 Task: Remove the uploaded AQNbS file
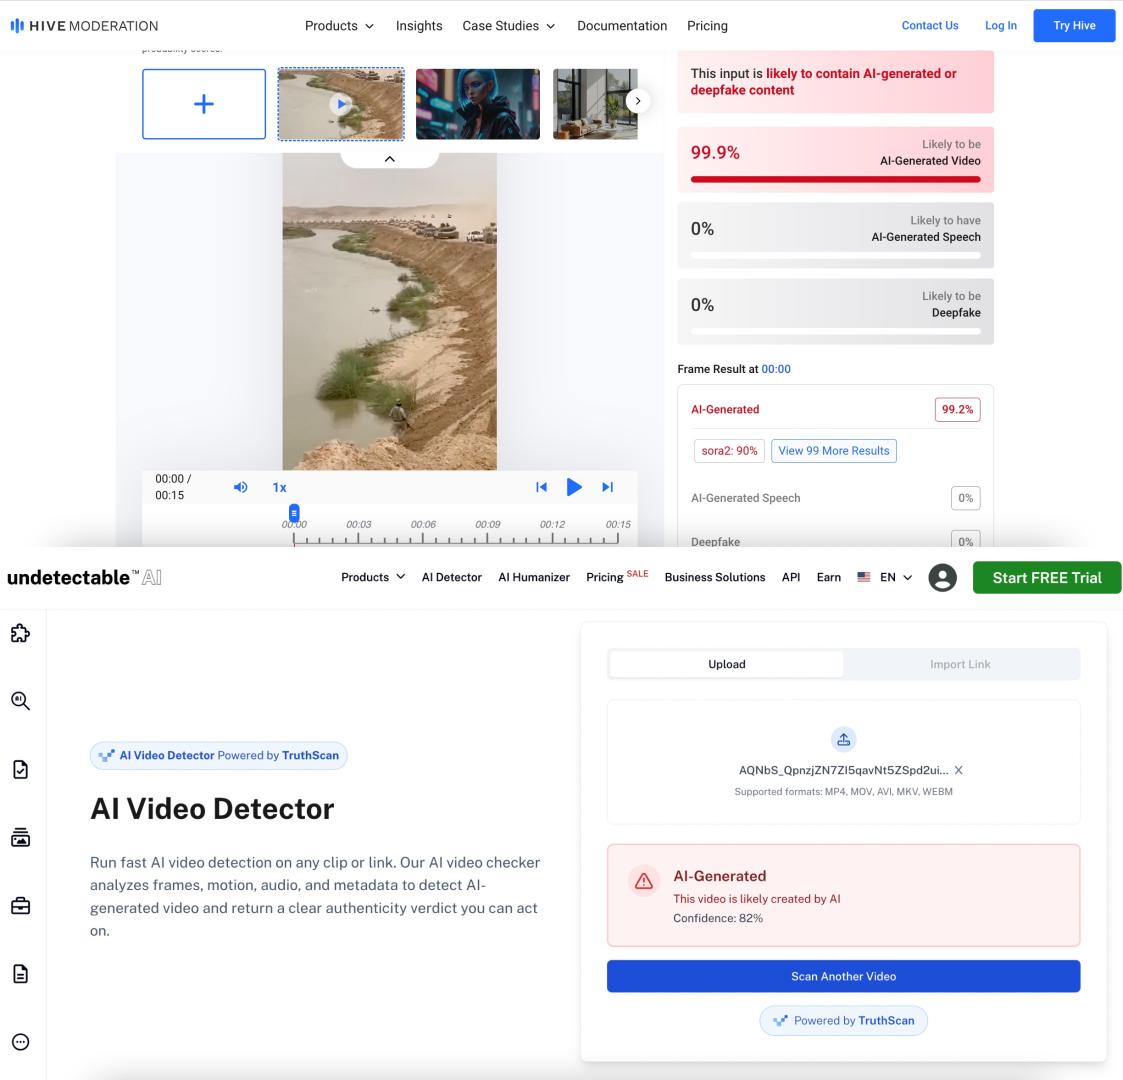point(958,770)
